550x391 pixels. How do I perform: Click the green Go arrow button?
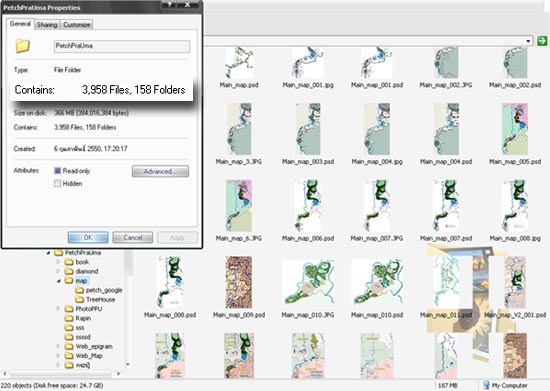pos(542,41)
